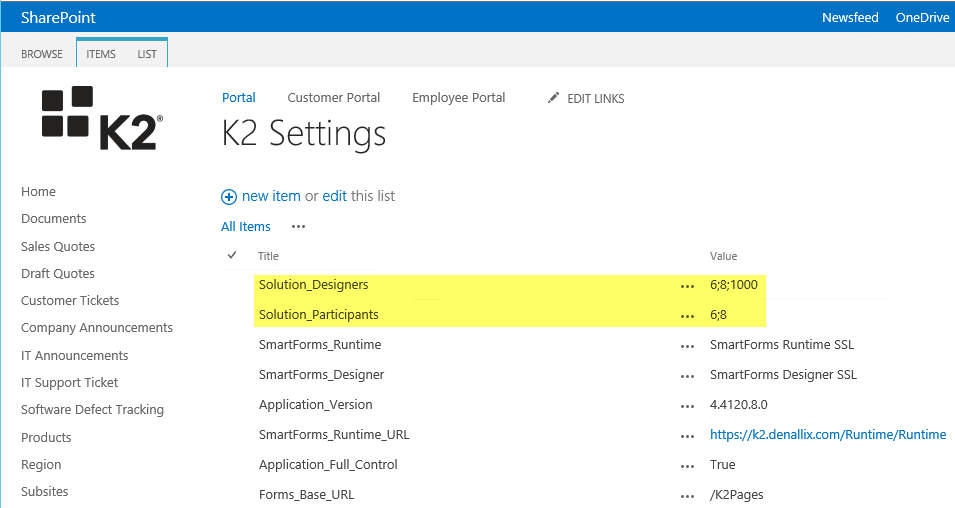Open OneDrive from the top bar
The image size is (955, 508).
point(922,18)
